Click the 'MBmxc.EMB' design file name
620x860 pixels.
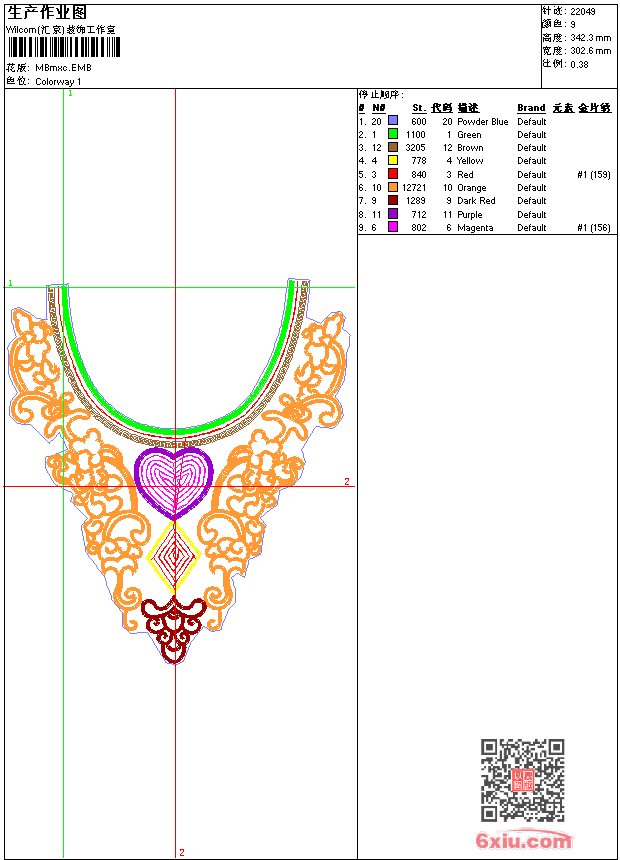tap(63, 68)
